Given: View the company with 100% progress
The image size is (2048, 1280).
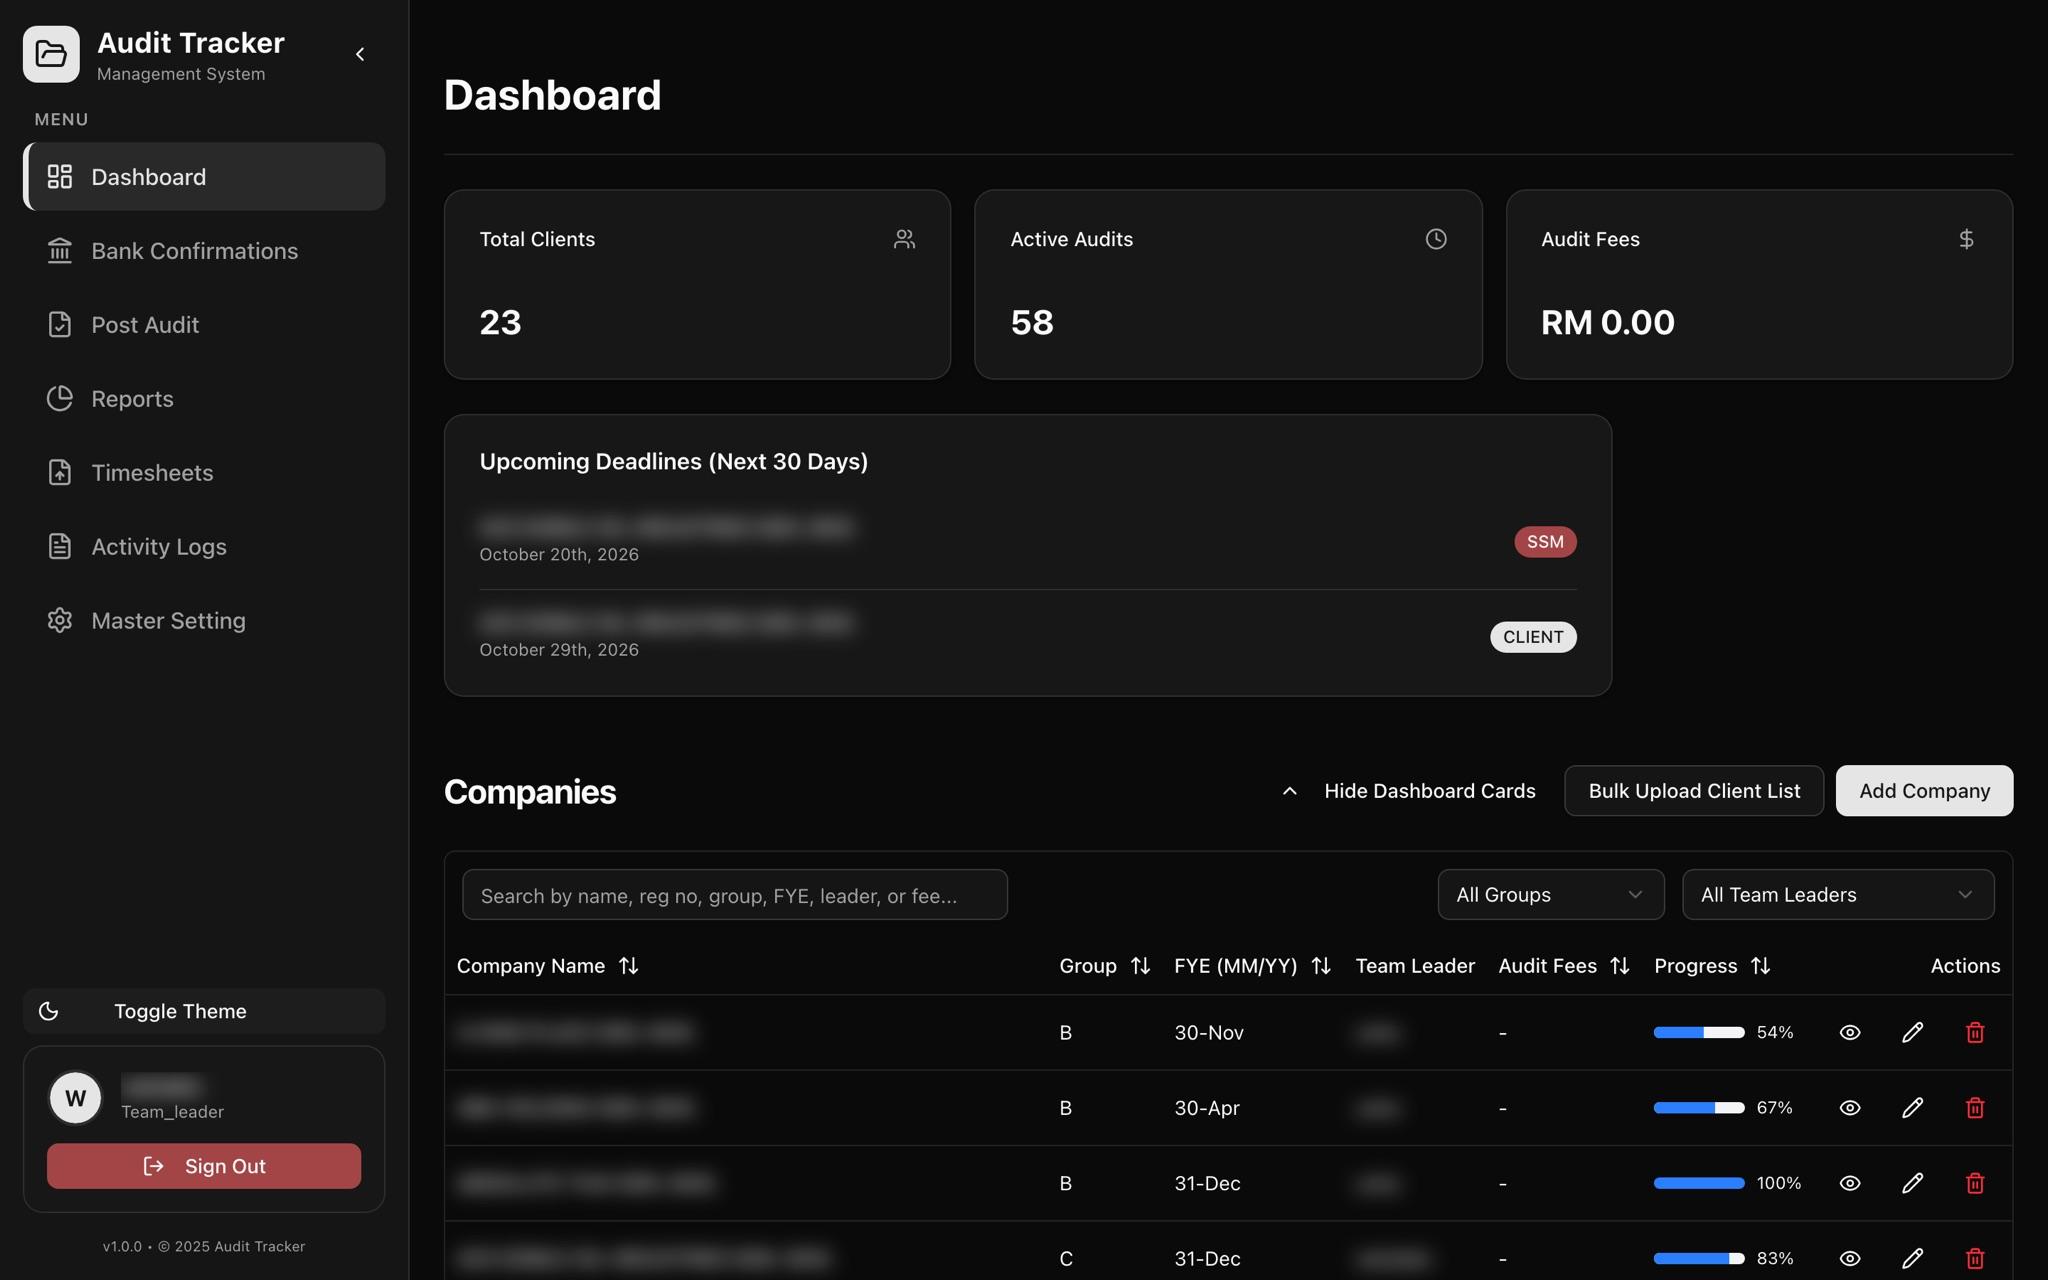Looking at the screenshot, I should point(1850,1183).
